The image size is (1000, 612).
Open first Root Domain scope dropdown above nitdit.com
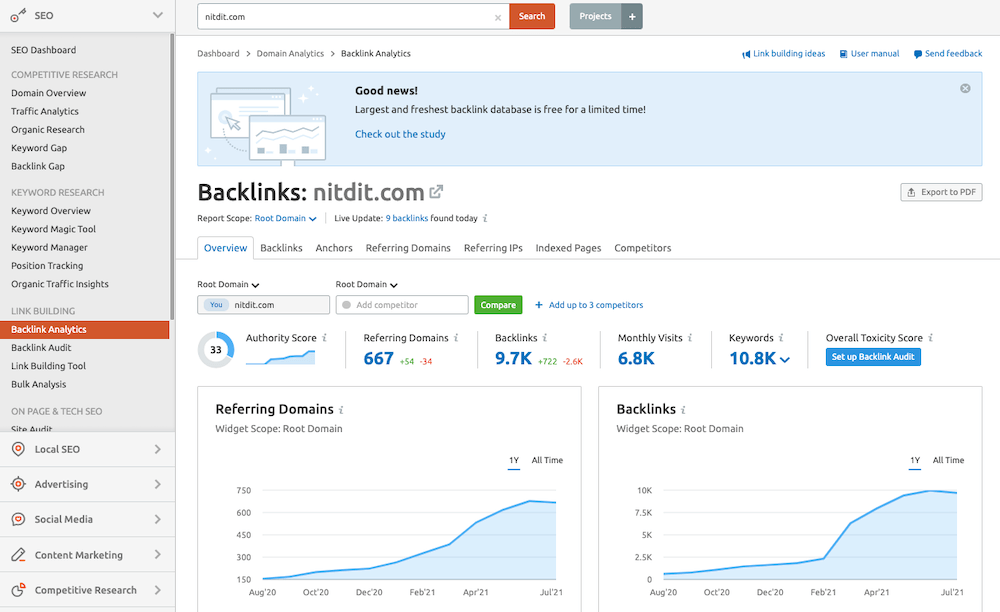228,284
